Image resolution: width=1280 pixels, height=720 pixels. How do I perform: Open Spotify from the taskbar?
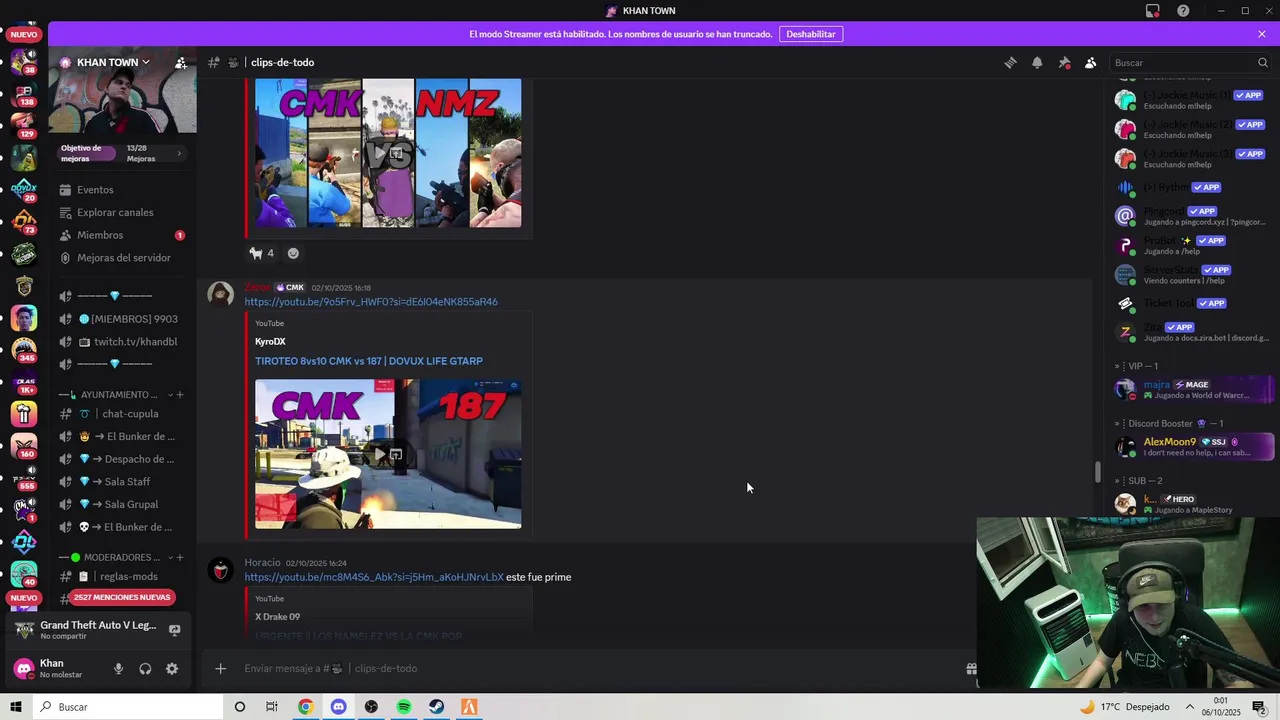tap(404, 707)
